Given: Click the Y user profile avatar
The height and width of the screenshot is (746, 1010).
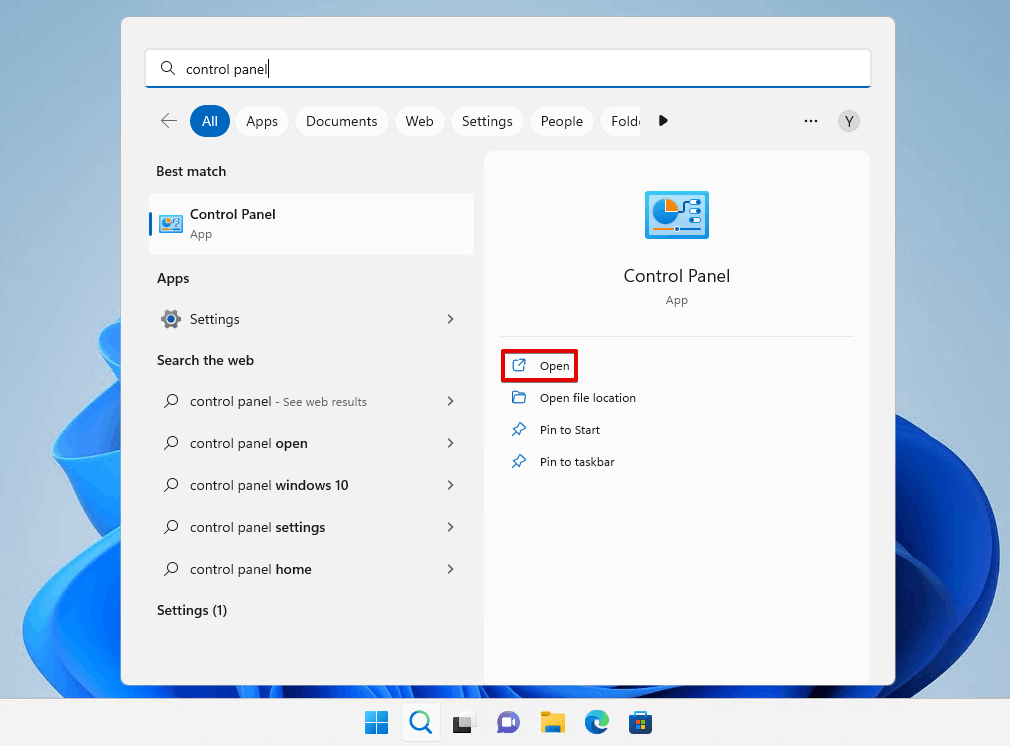Looking at the screenshot, I should pyautogui.click(x=848, y=121).
